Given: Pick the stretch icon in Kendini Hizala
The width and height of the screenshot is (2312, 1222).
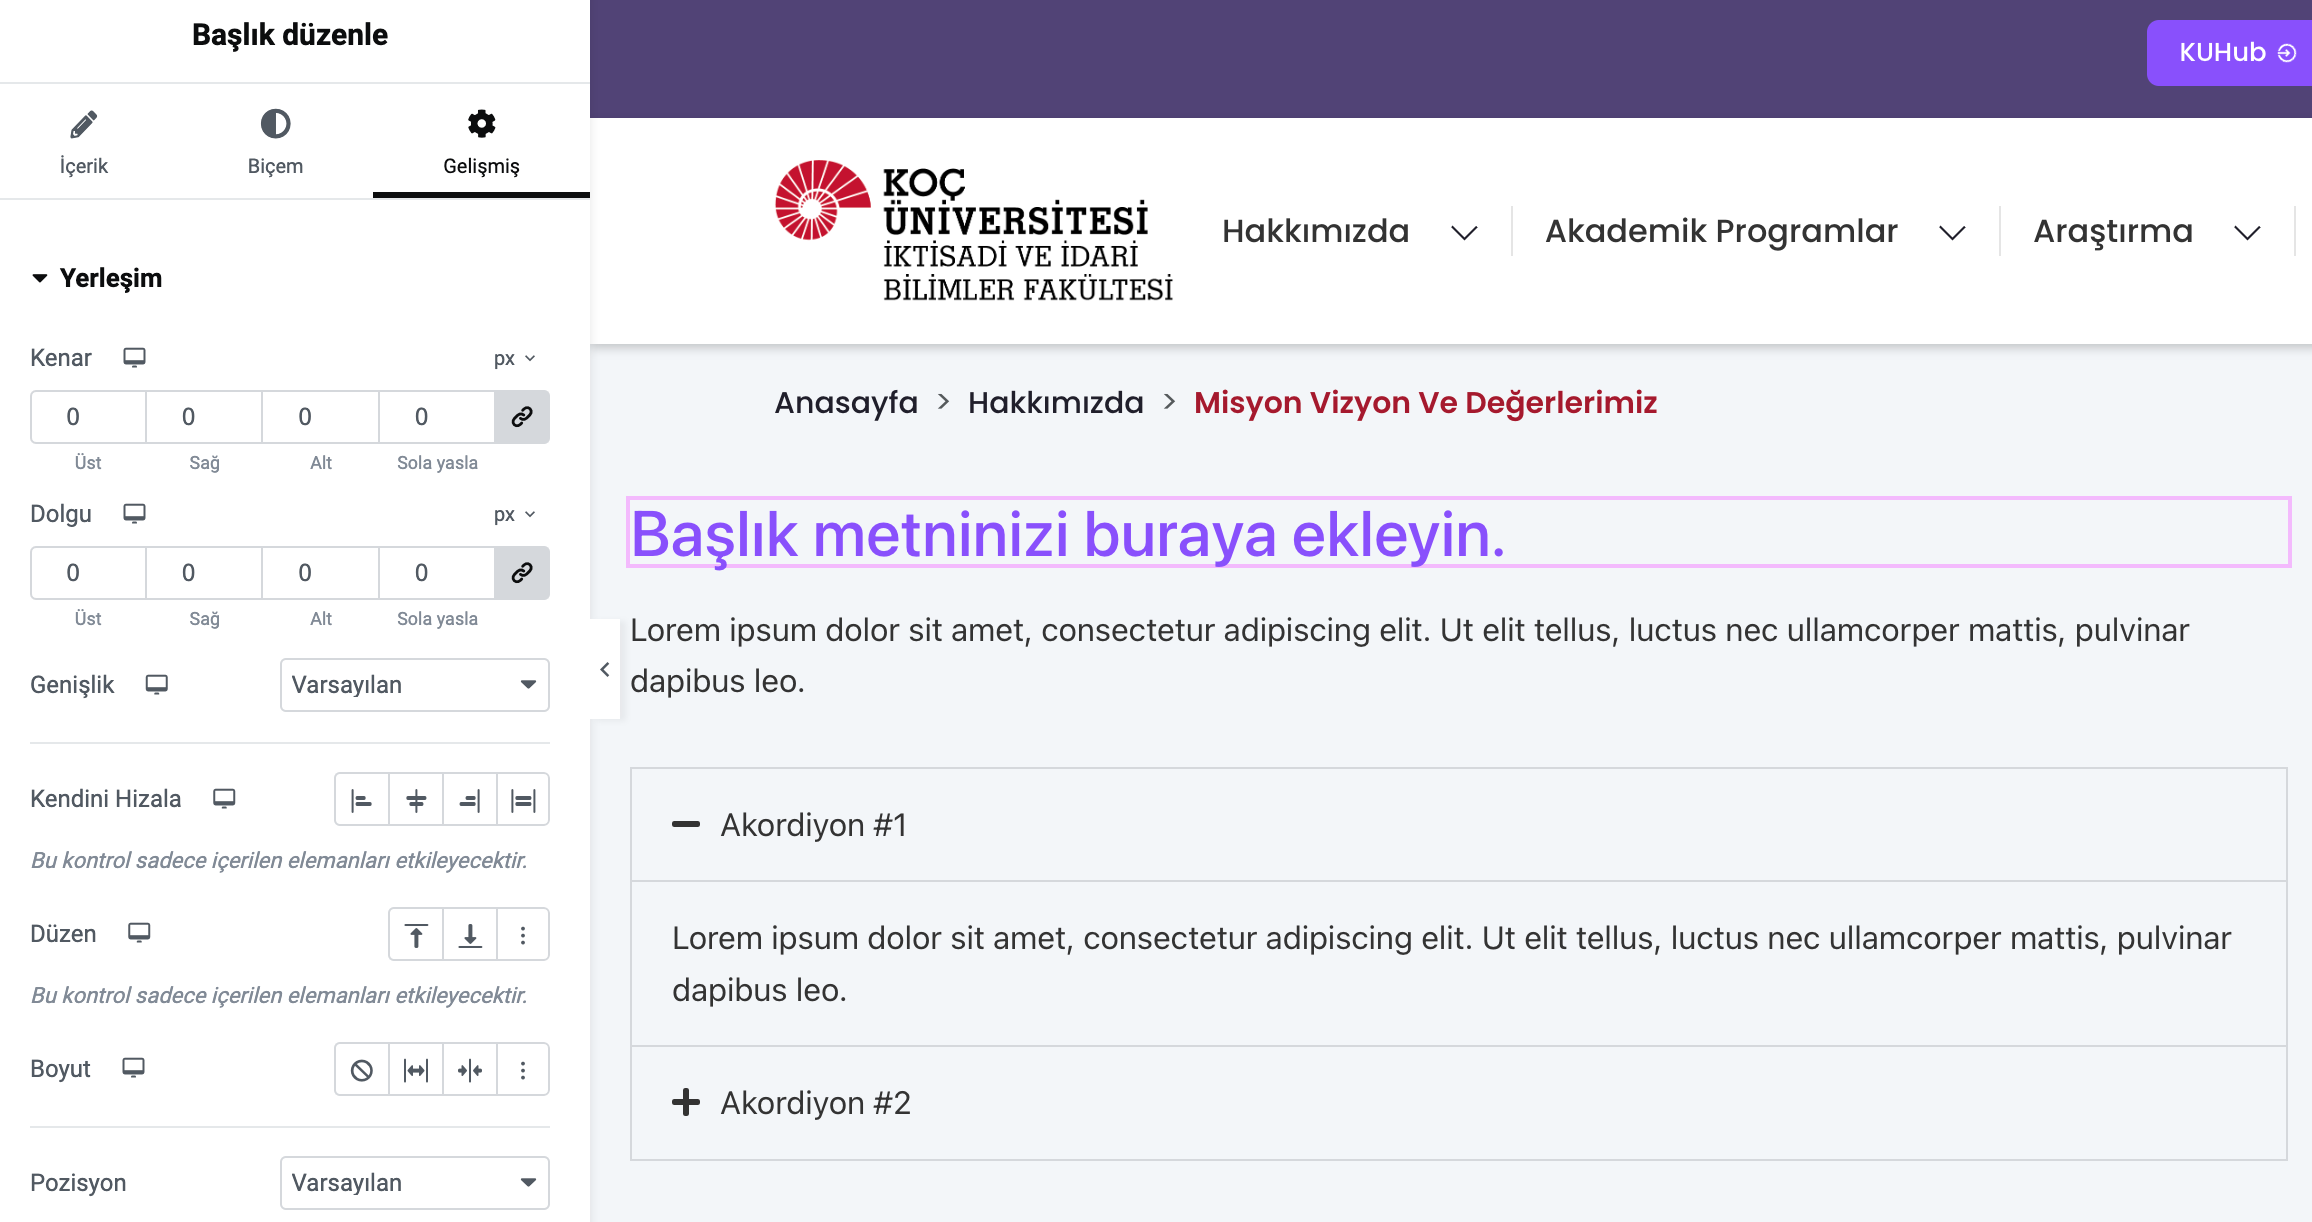Looking at the screenshot, I should [523, 800].
